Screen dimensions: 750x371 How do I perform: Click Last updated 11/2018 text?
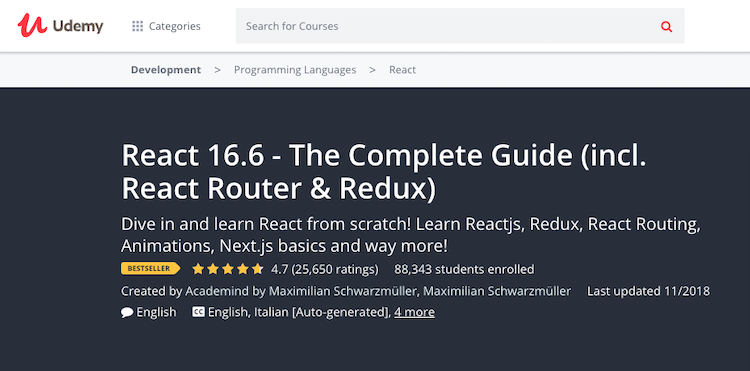[x=649, y=291]
